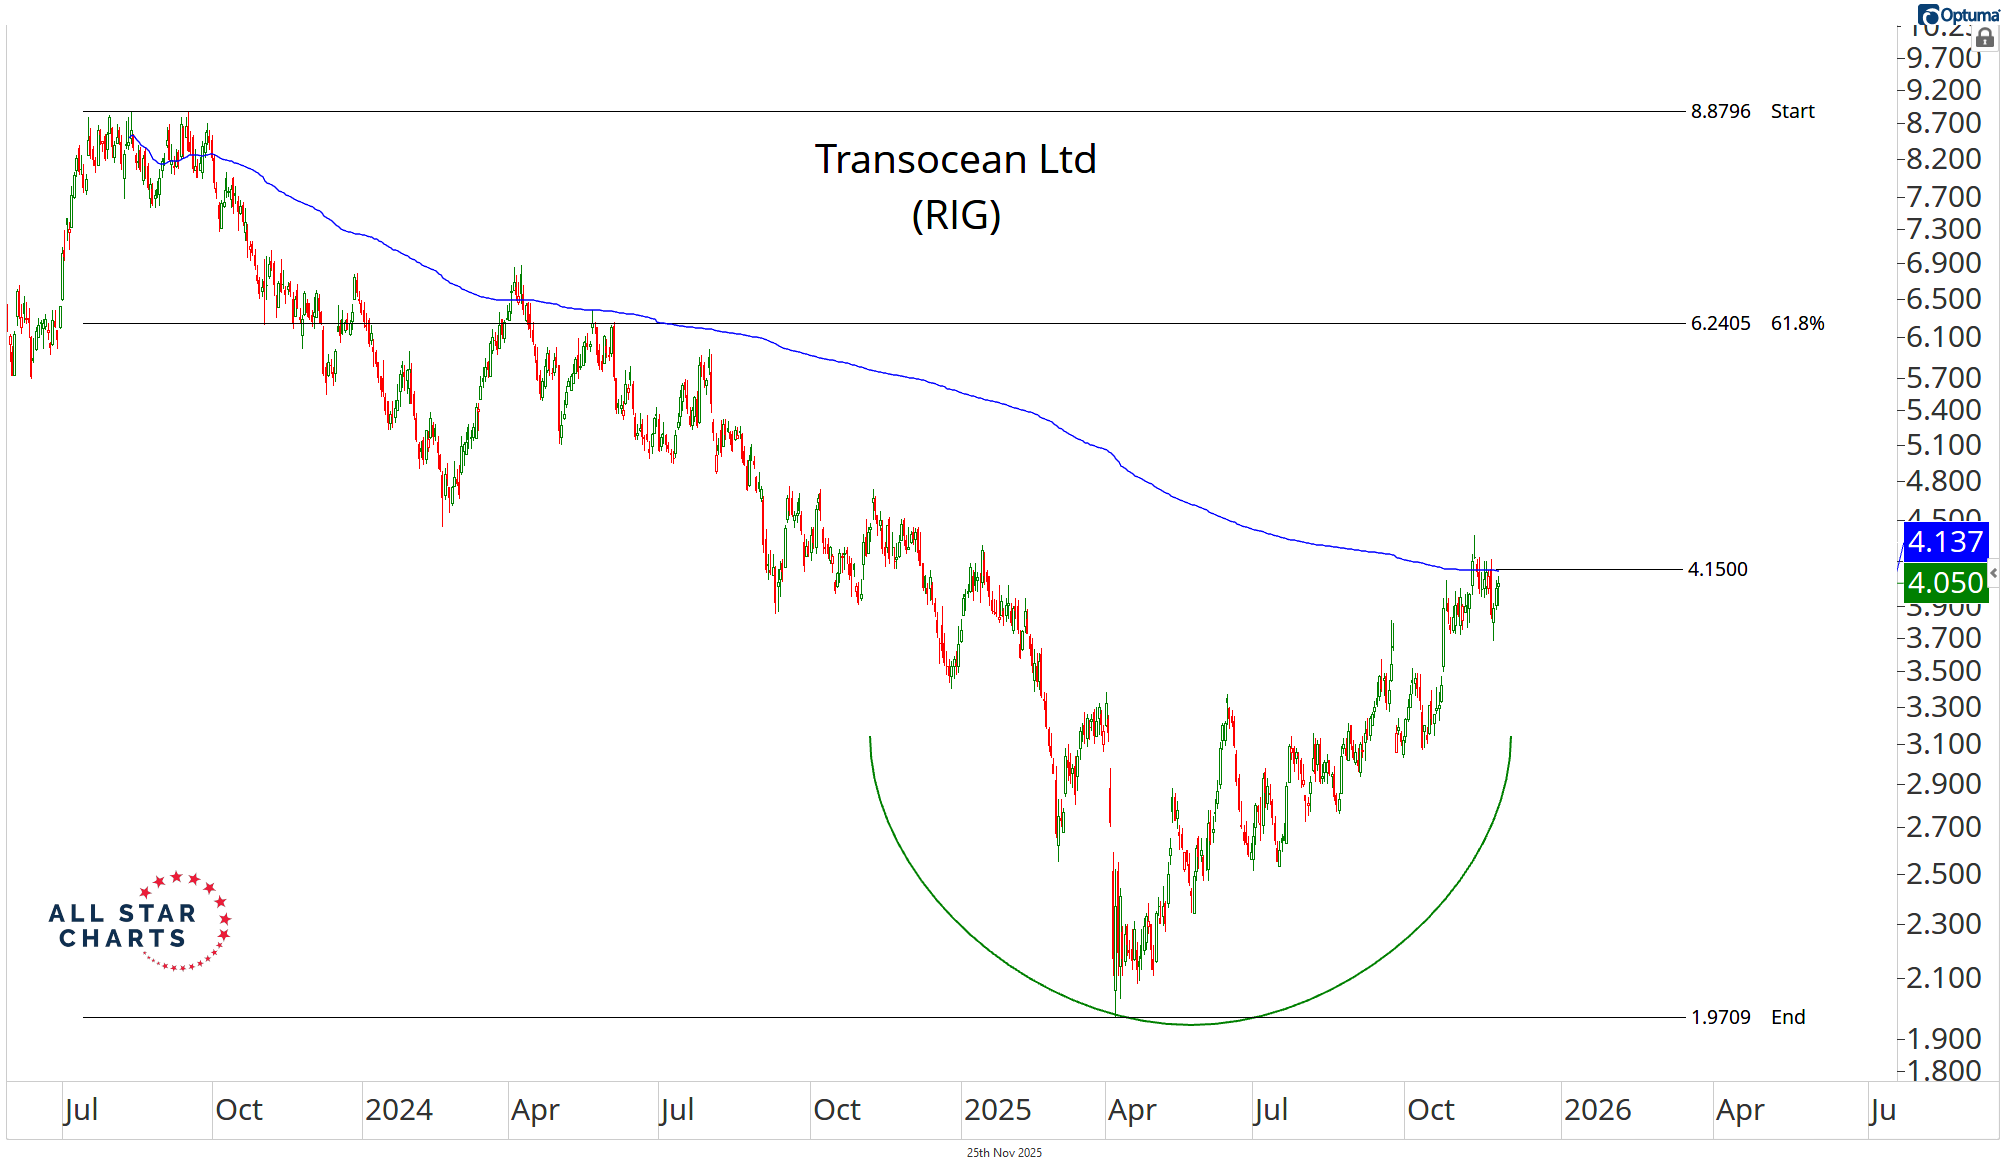Click the 2024 label on time axis
Viewport: 2006px width, 1172px height.
[x=398, y=1110]
